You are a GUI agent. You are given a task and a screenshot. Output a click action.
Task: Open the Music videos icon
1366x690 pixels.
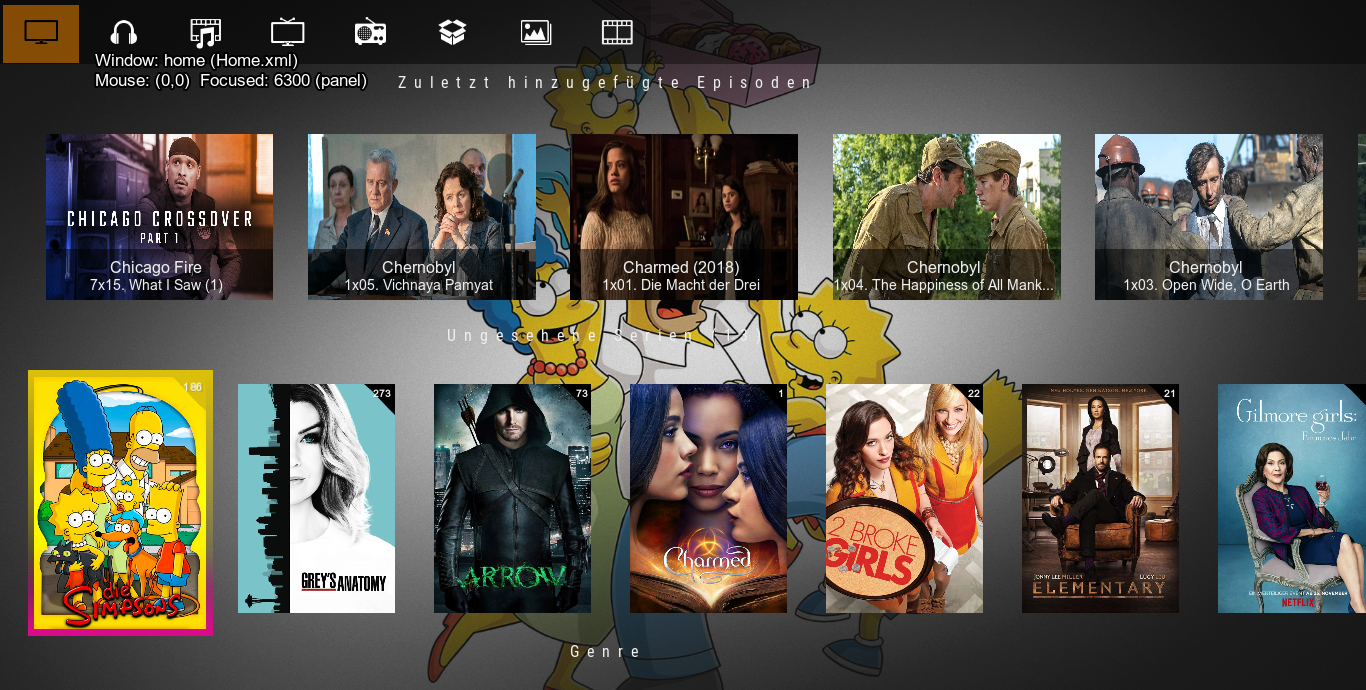click(x=205, y=33)
